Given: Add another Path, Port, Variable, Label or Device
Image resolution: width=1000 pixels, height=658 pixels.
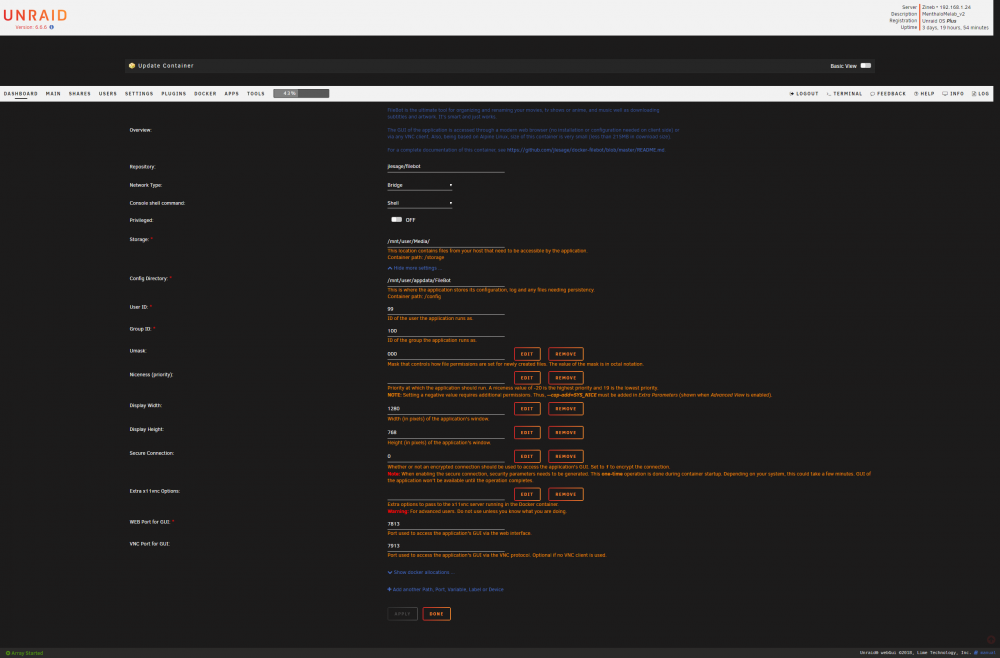Looking at the screenshot, I should [445, 590].
